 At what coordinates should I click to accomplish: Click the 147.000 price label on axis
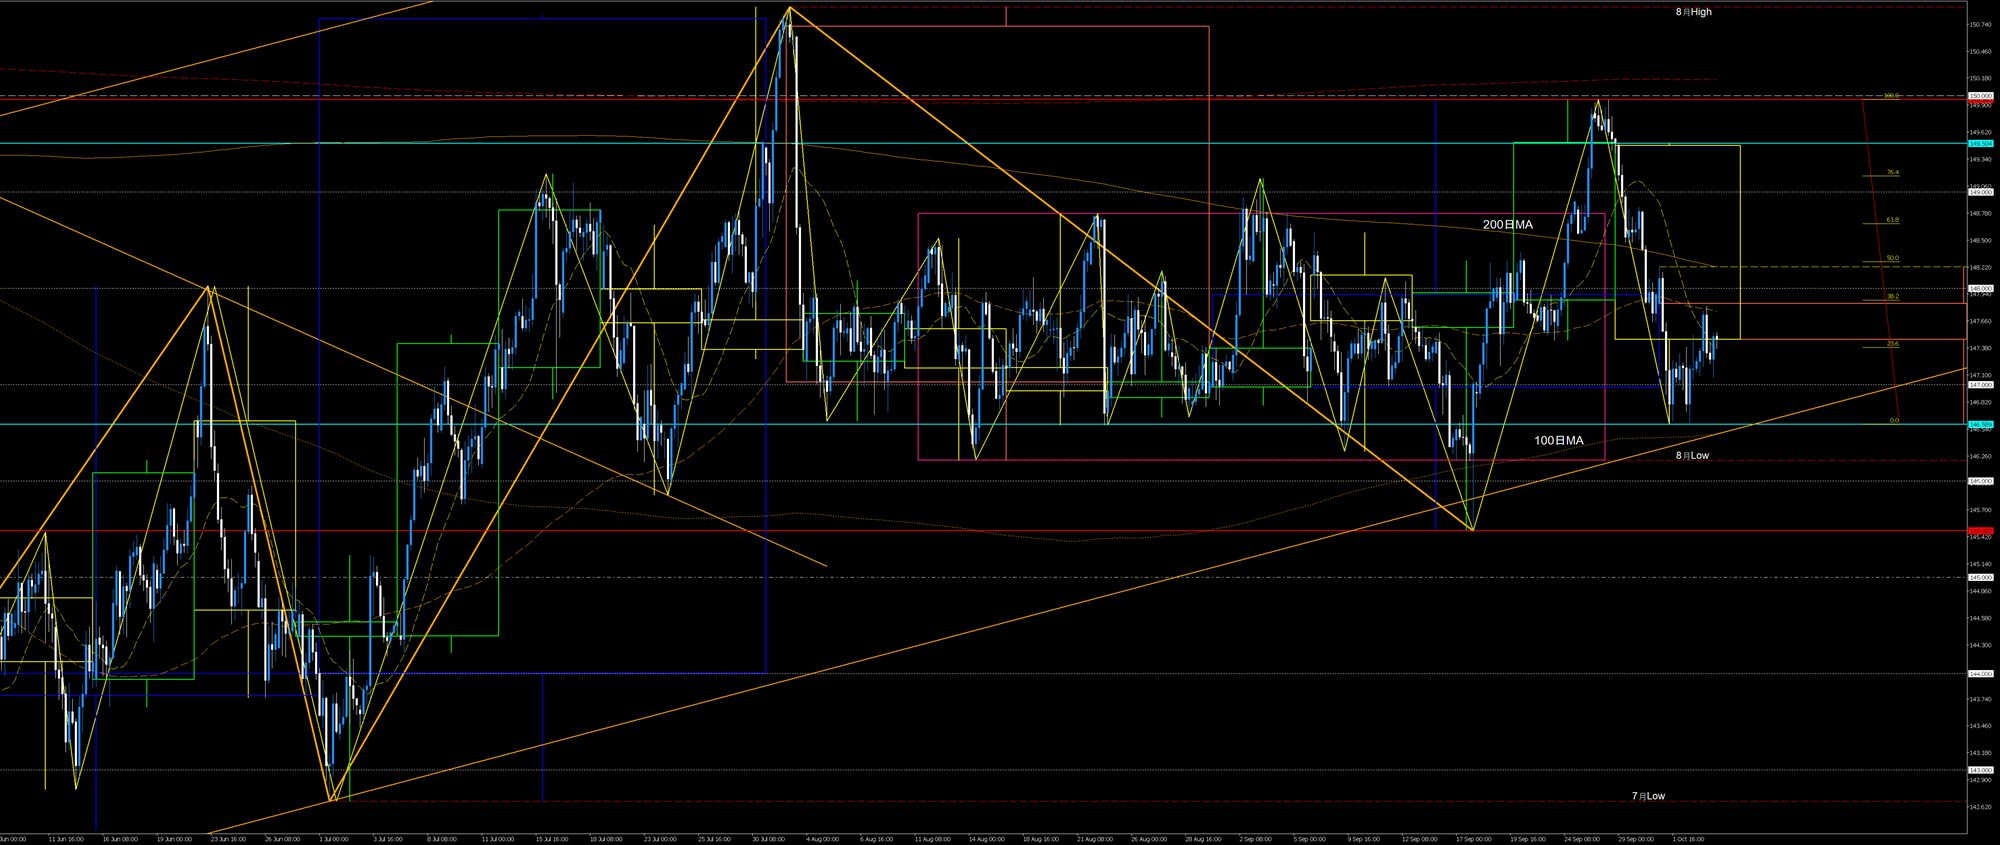[x=1980, y=384]
